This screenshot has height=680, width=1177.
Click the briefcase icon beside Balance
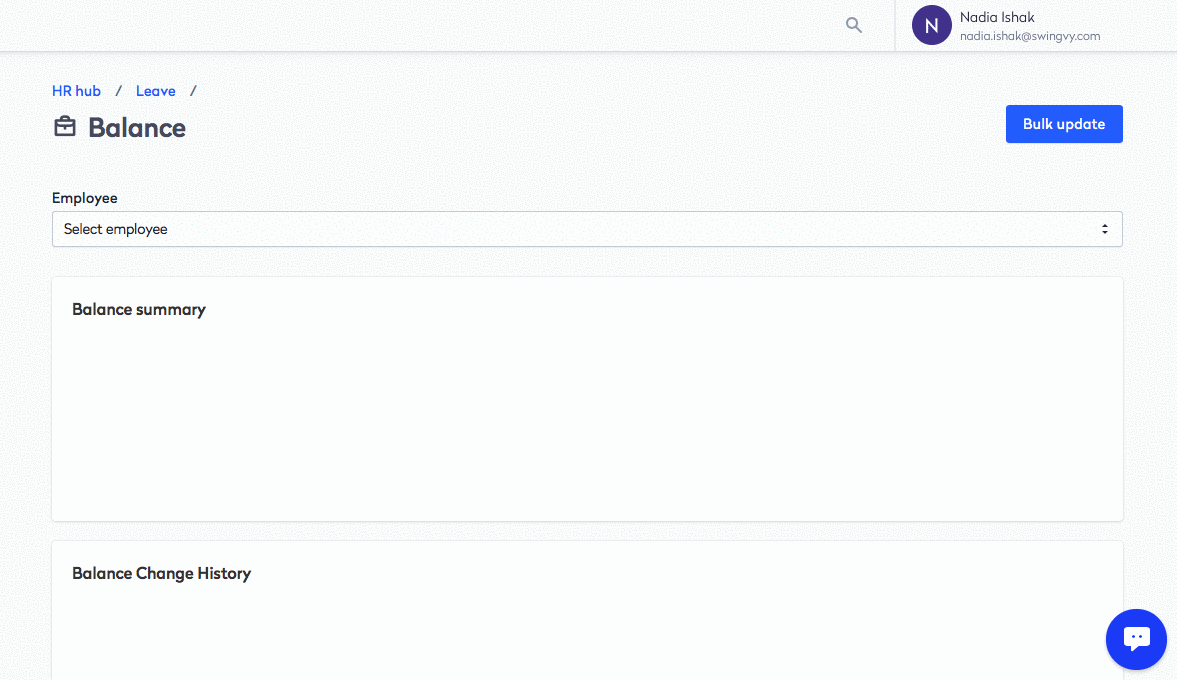[65, 127]
